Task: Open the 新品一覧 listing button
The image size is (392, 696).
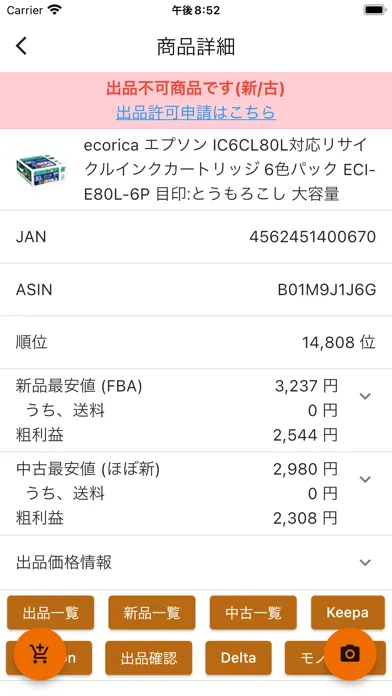Action: click(152, 613)
